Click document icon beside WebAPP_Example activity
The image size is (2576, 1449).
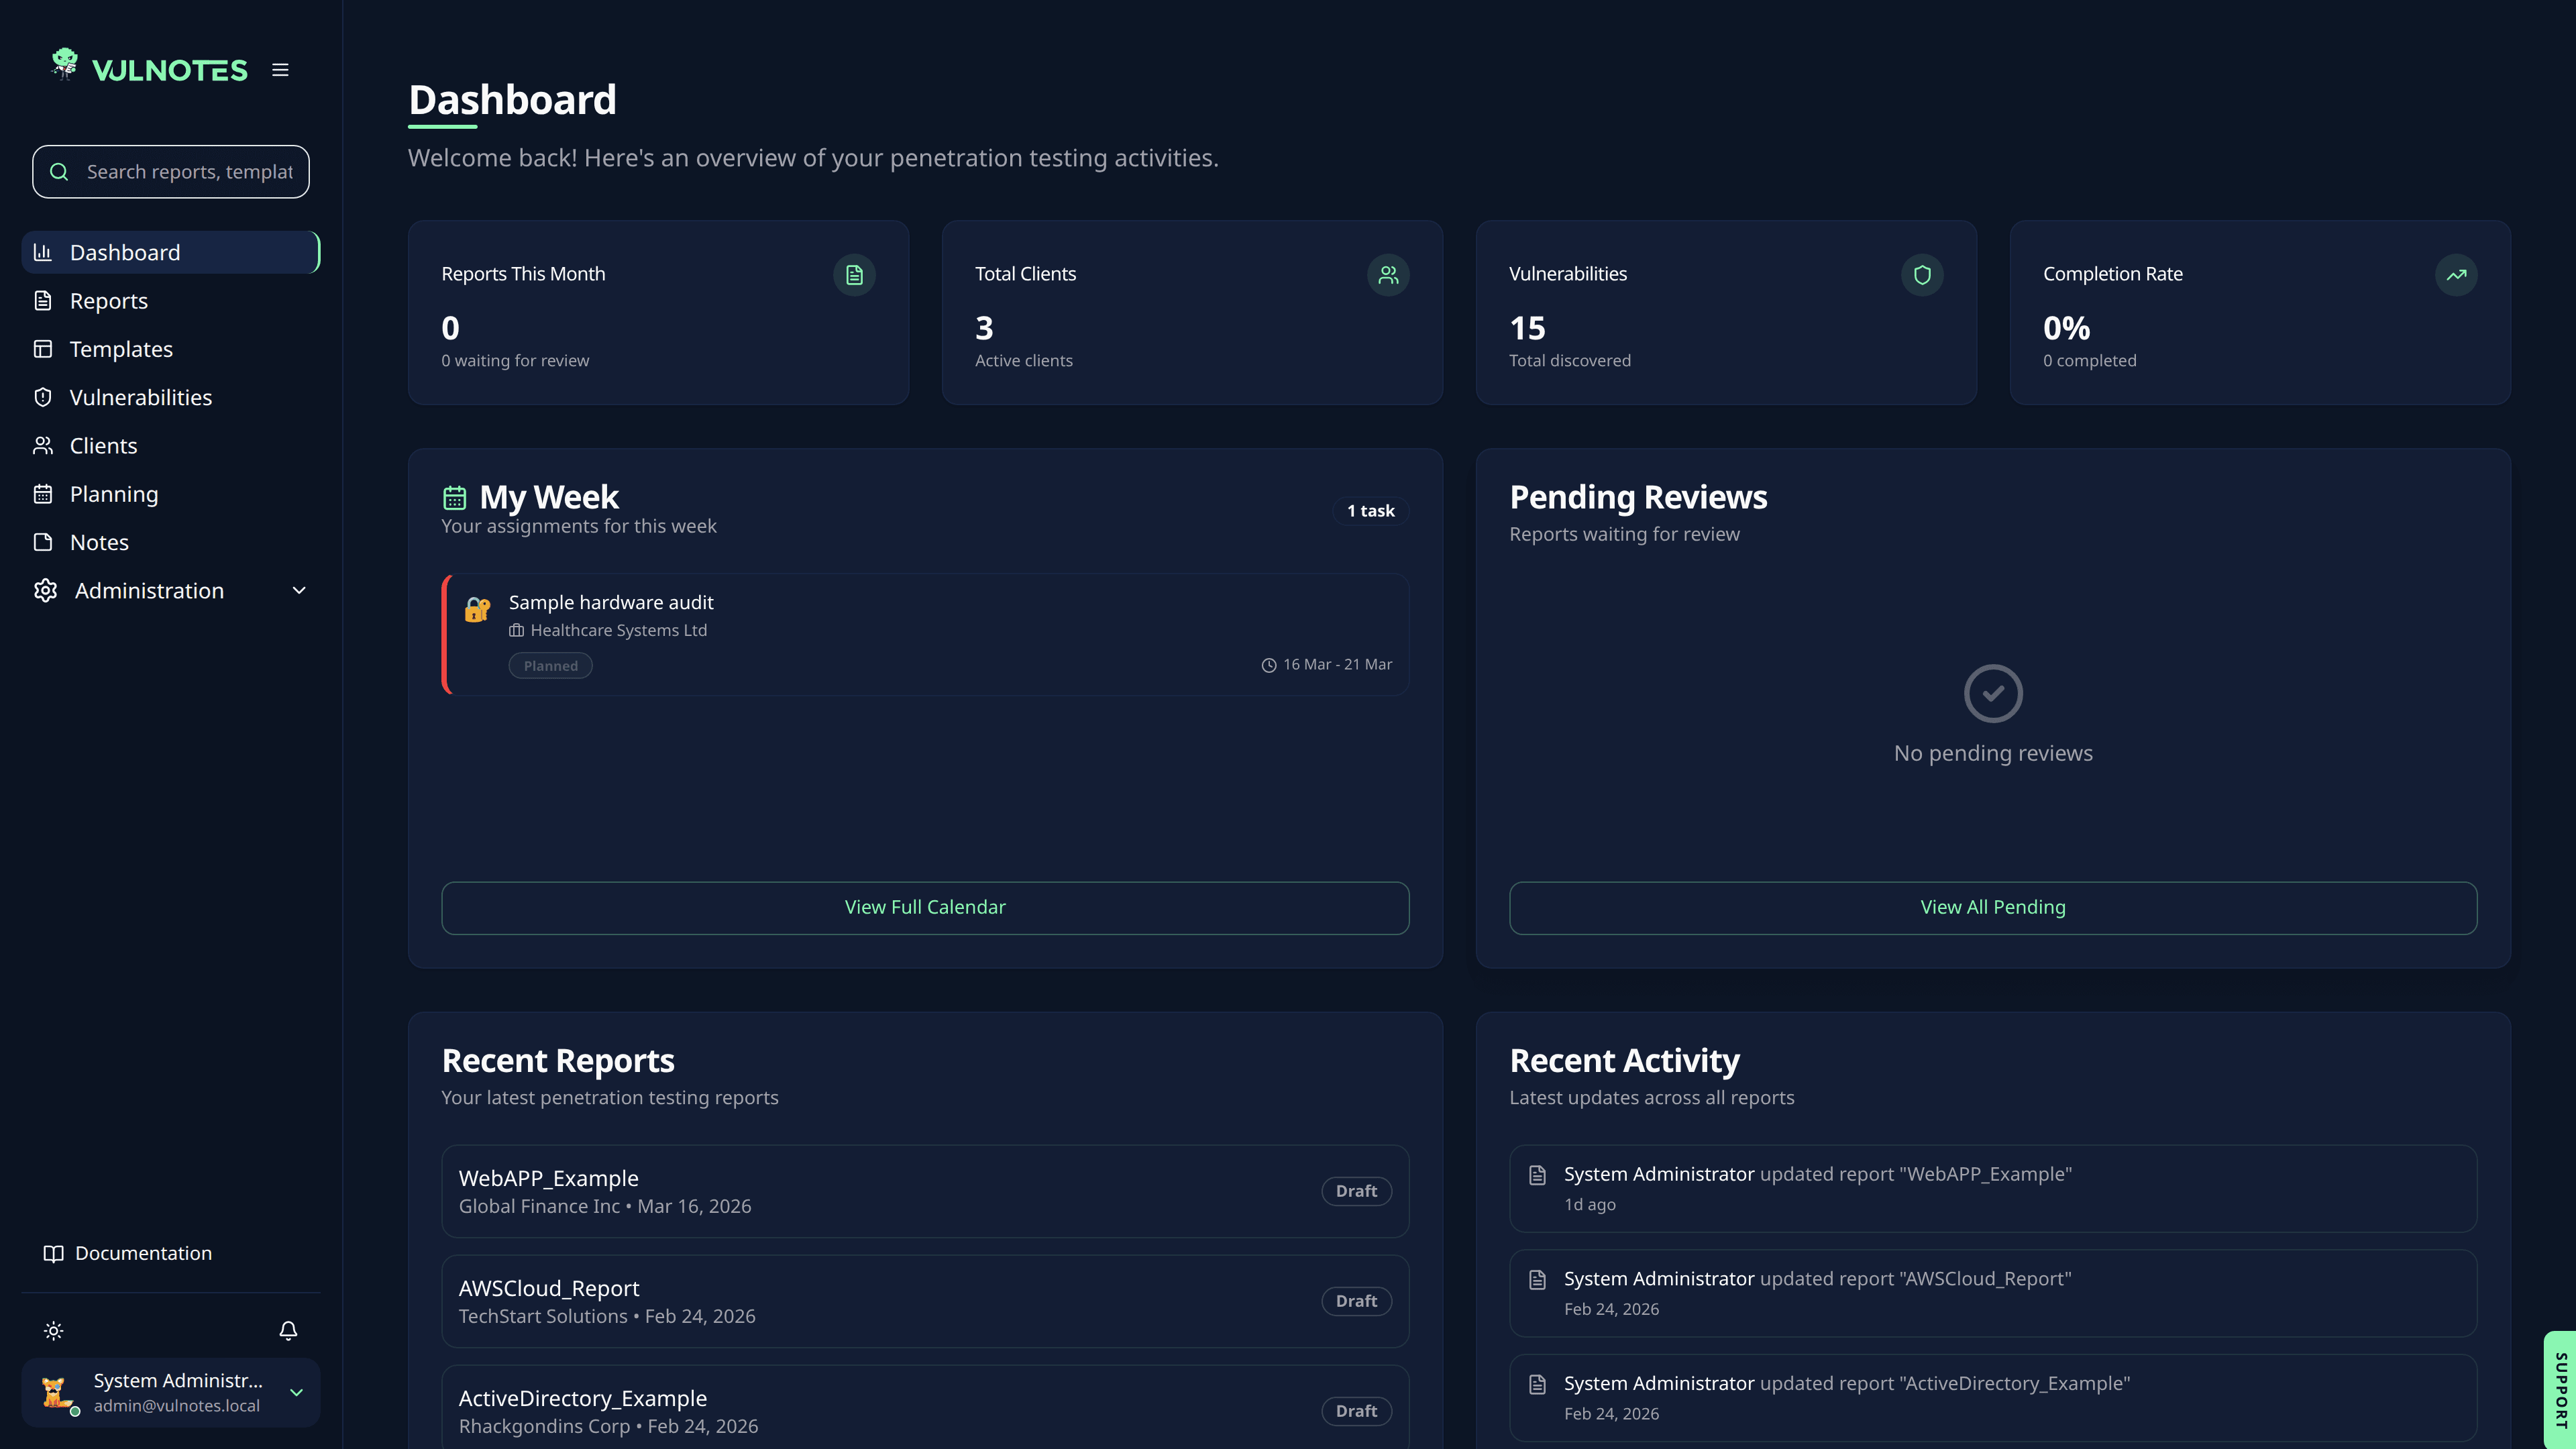click(x=1538, y=1176)
